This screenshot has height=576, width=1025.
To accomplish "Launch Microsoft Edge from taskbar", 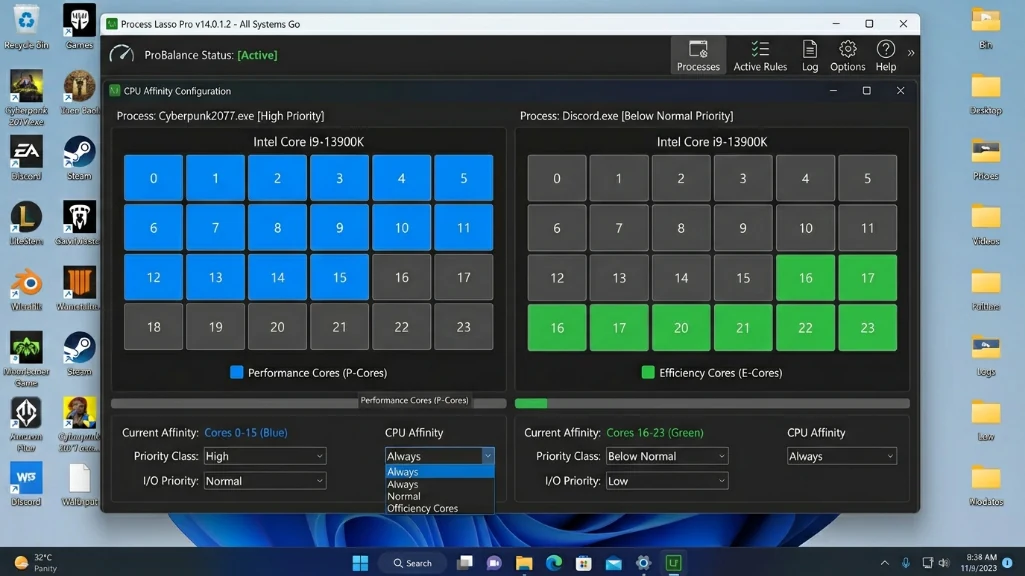I will click(x=554, y=563).
